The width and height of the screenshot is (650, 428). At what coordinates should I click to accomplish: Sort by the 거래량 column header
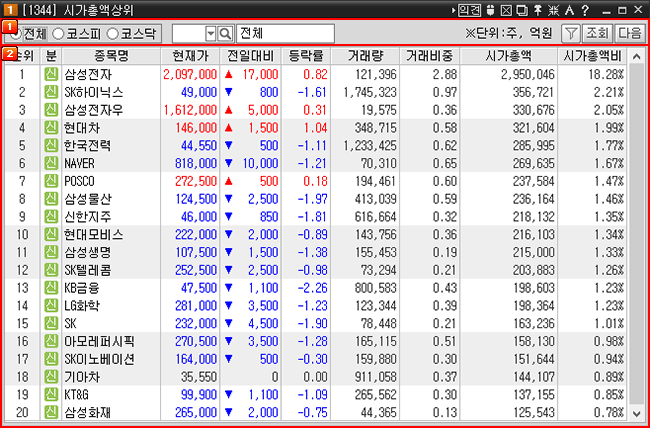coord(365,56)
